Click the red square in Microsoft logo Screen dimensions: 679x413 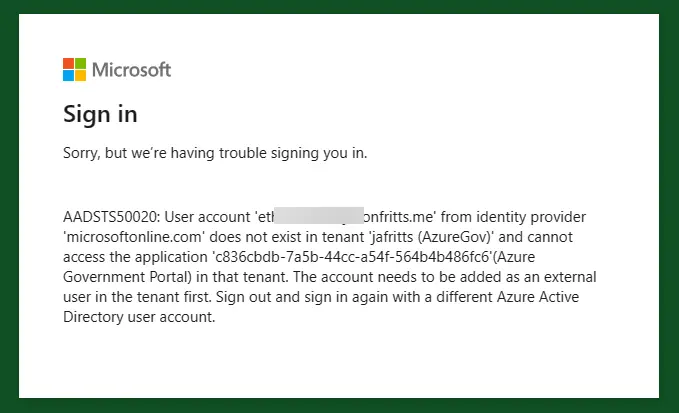[x=68, y=63]
